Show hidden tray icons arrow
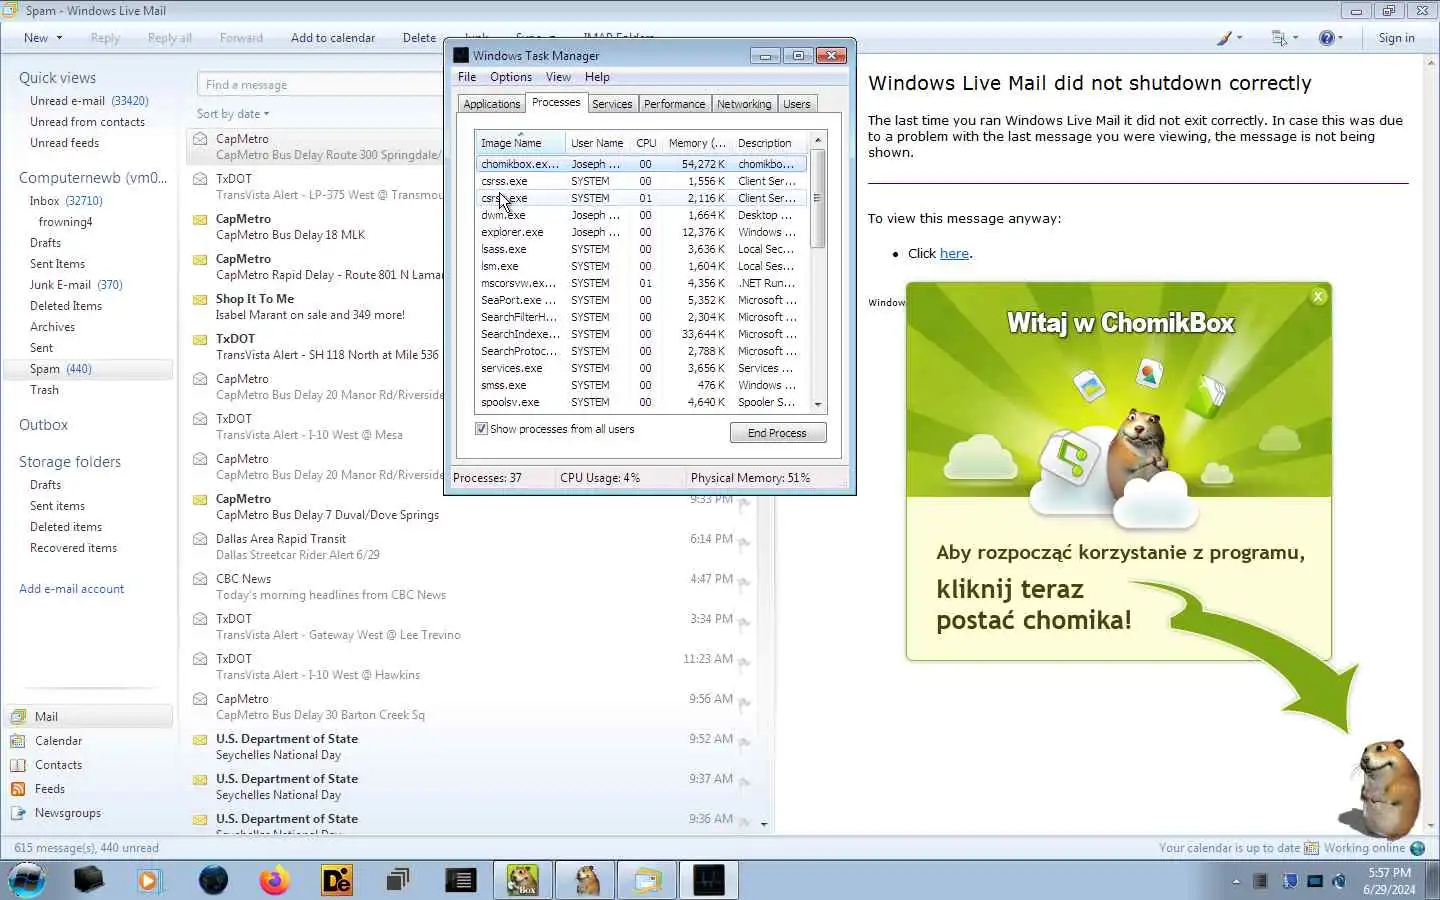 coord(1236,882)
